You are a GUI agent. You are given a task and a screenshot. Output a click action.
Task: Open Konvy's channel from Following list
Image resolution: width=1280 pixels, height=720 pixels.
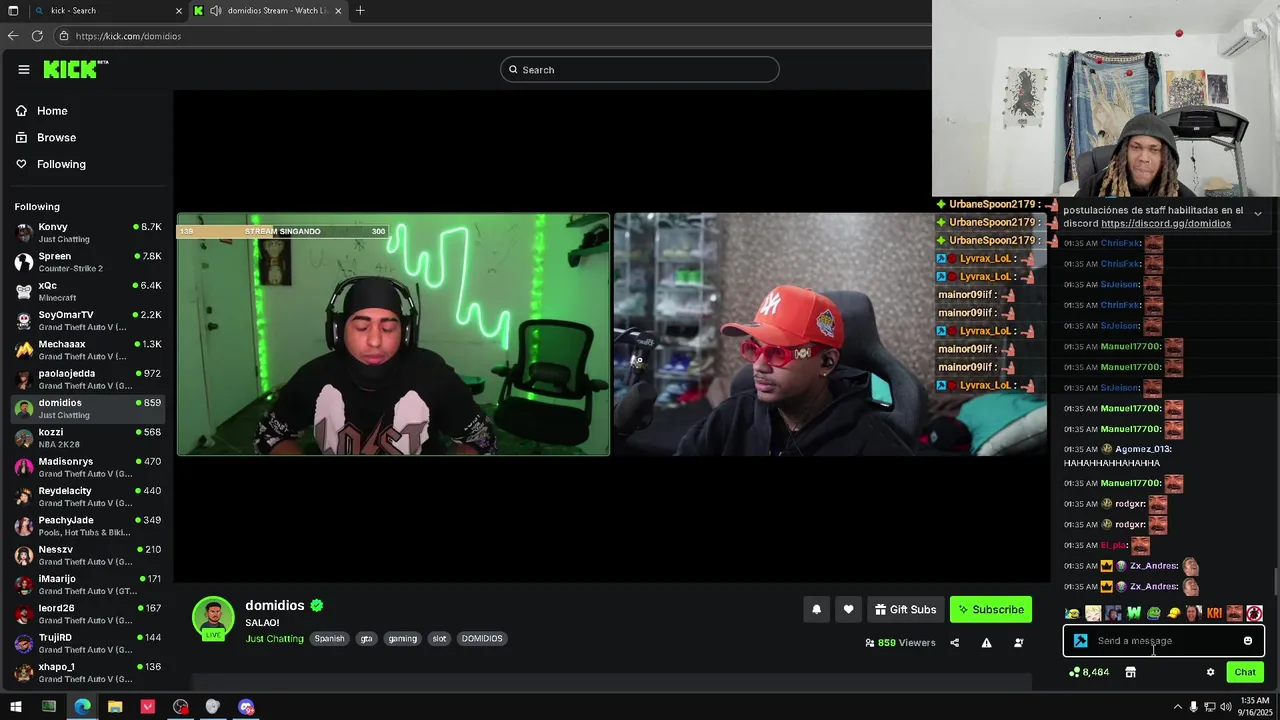click(x=87, y=233)
